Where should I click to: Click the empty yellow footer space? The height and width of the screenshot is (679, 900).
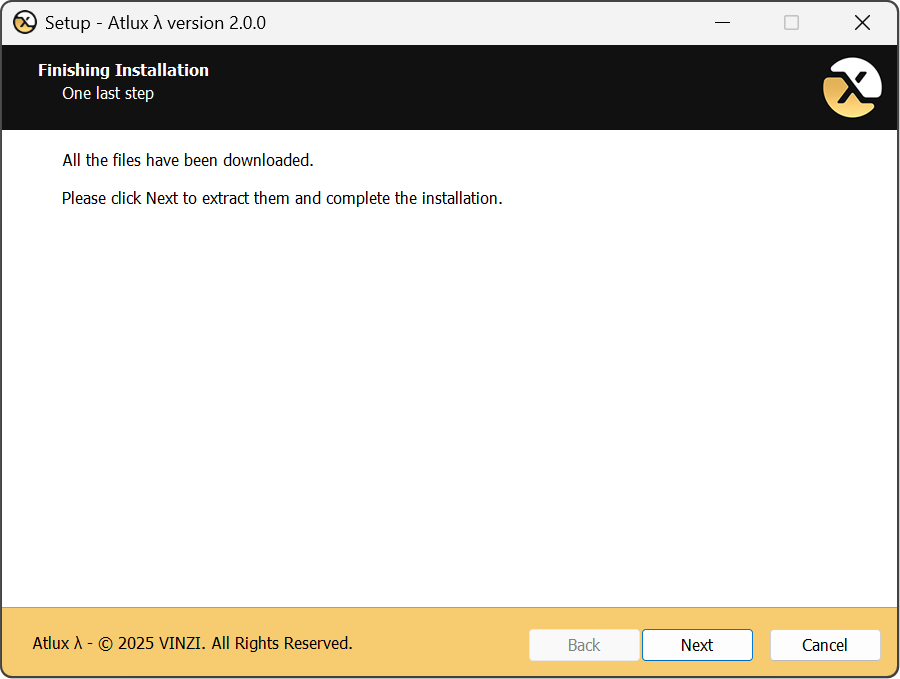point(440,643)
